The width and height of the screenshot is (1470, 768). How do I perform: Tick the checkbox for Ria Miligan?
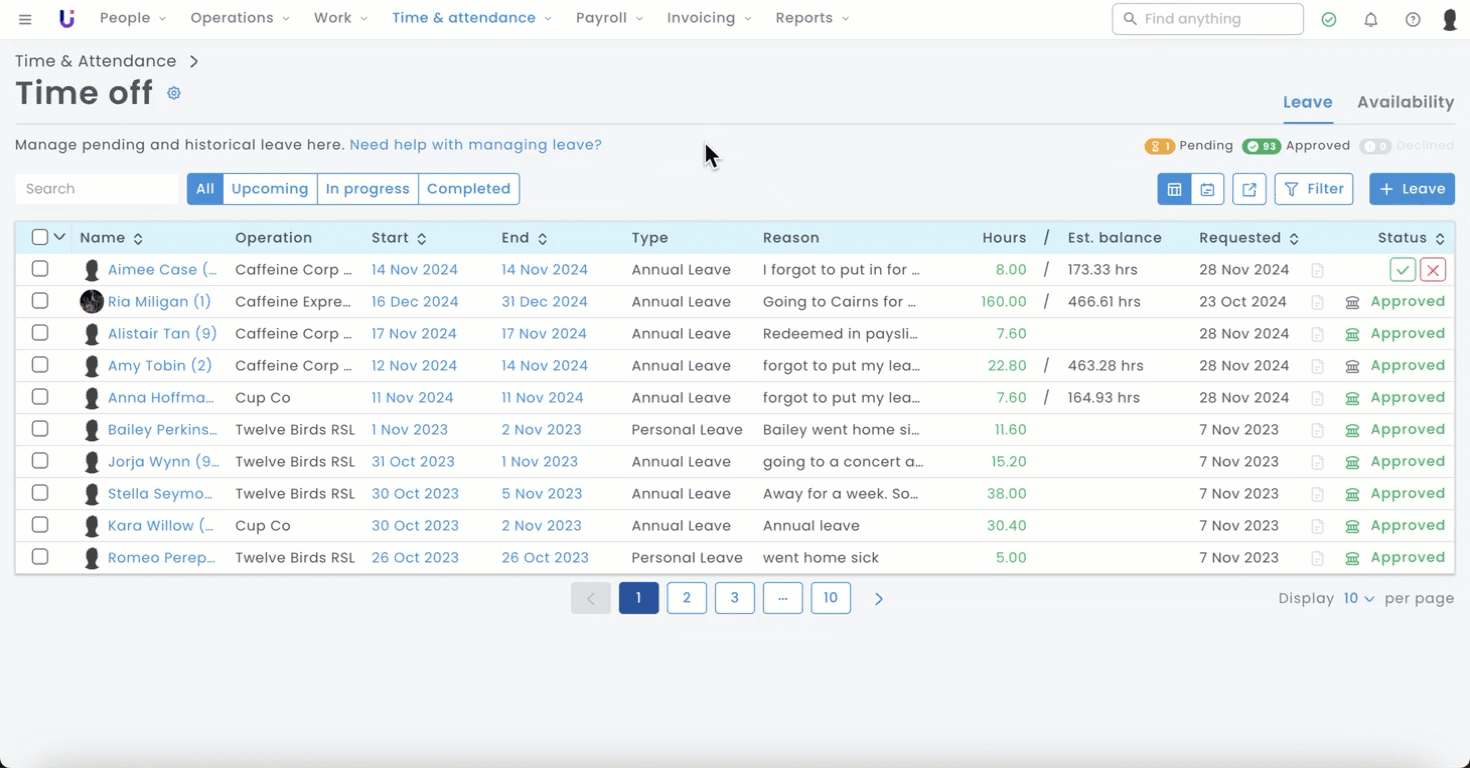click(x=40, y=301)
